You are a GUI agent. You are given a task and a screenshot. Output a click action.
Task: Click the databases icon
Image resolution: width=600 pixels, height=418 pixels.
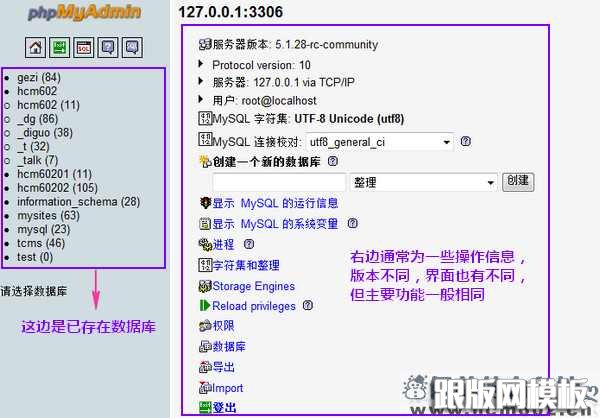point(205,346)
